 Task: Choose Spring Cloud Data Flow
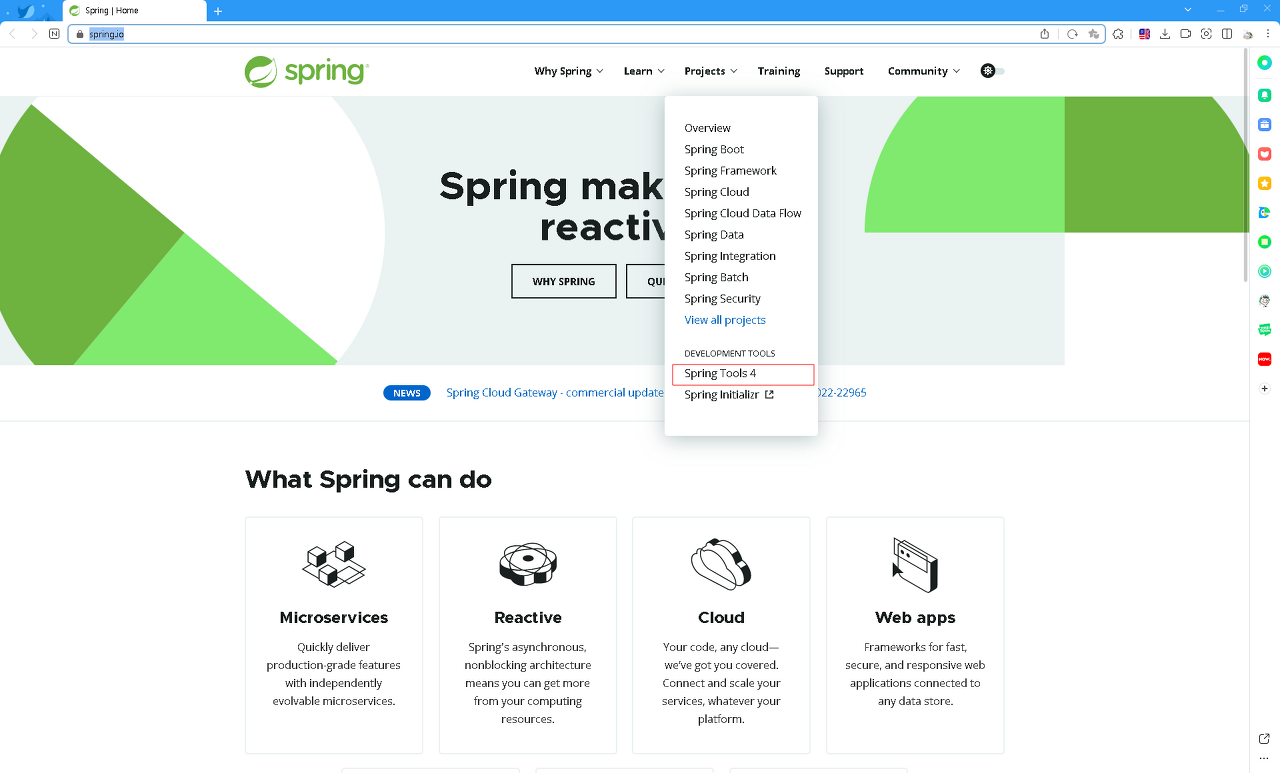[743, 213]
